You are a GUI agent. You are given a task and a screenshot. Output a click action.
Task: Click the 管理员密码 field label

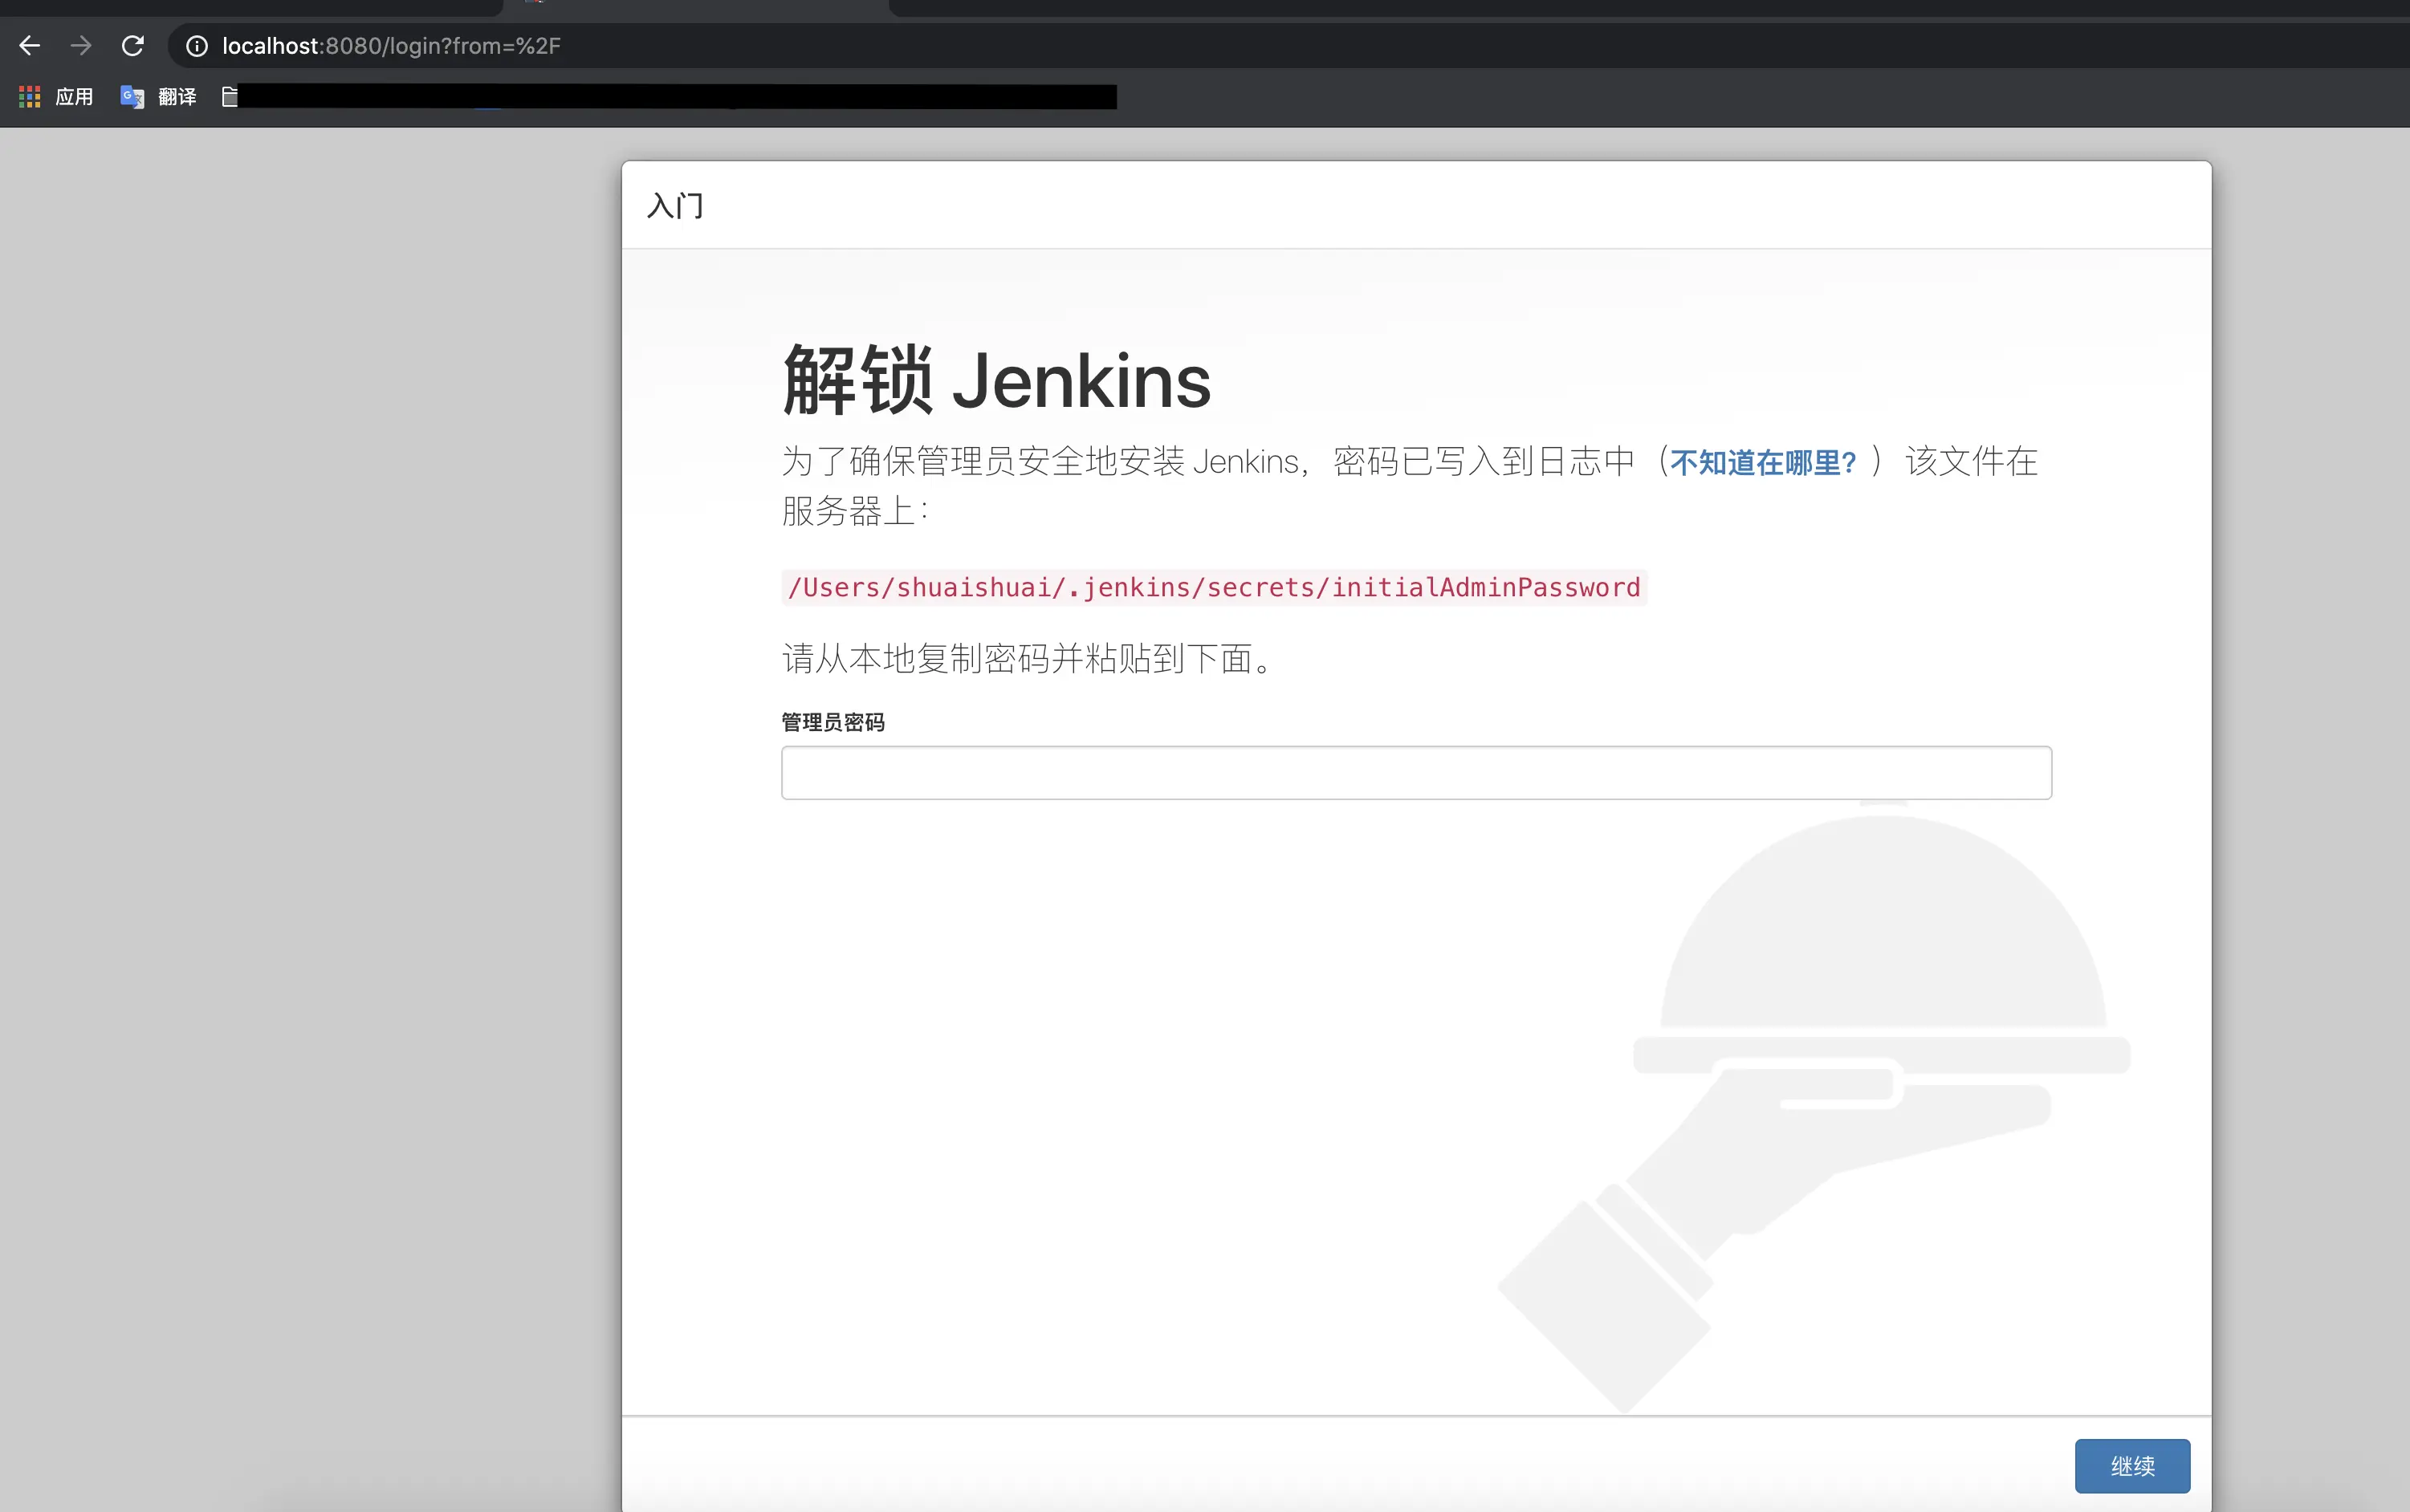pyautogui.click(x=832, y=722)
